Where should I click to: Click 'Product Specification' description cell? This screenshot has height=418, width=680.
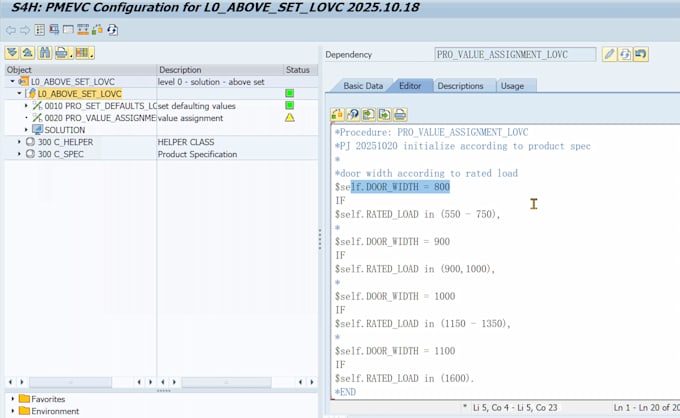pos(197,154)
